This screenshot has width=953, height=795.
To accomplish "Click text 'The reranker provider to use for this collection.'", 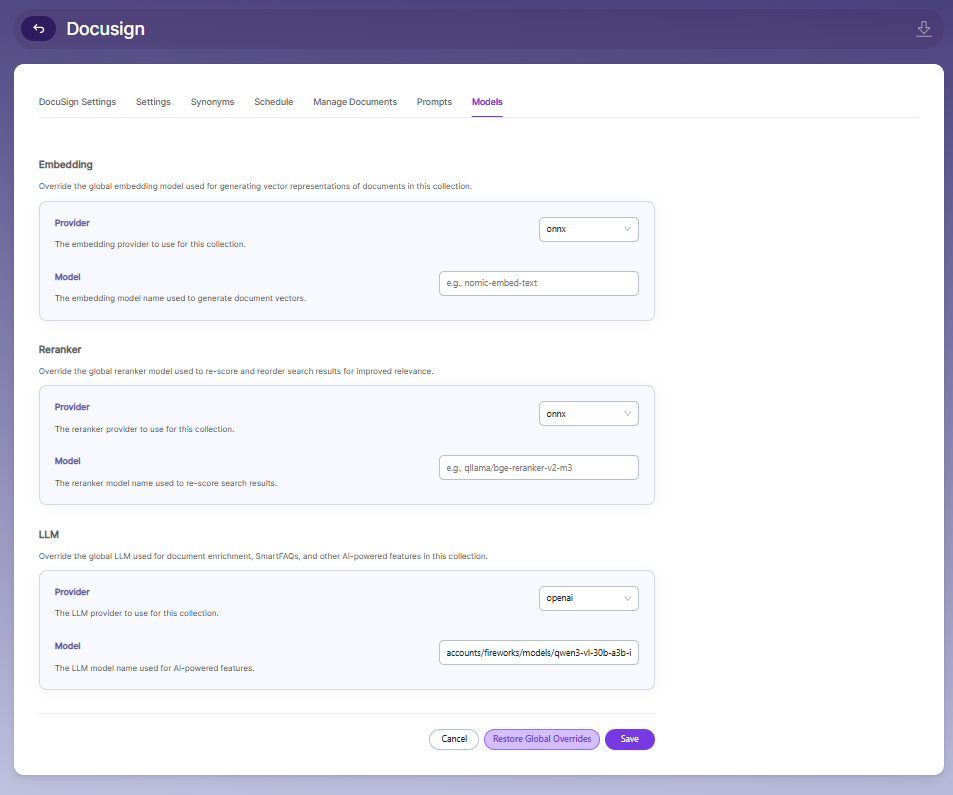I will pyautogui.click(x=145, y=429).
